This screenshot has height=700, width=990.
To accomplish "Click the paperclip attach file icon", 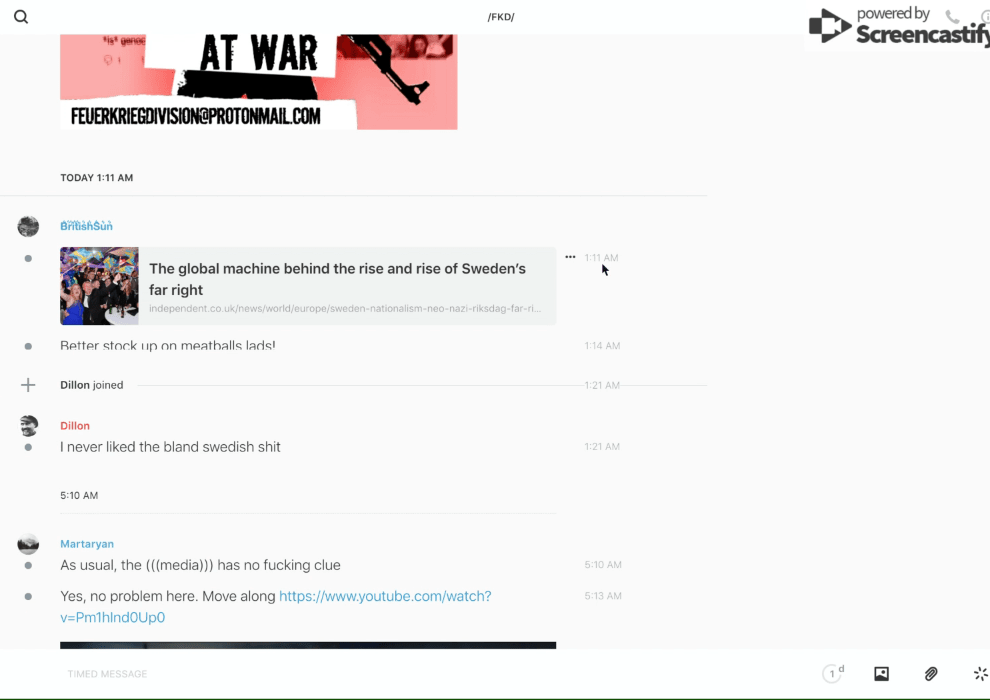I will click(x=931, y=674).
